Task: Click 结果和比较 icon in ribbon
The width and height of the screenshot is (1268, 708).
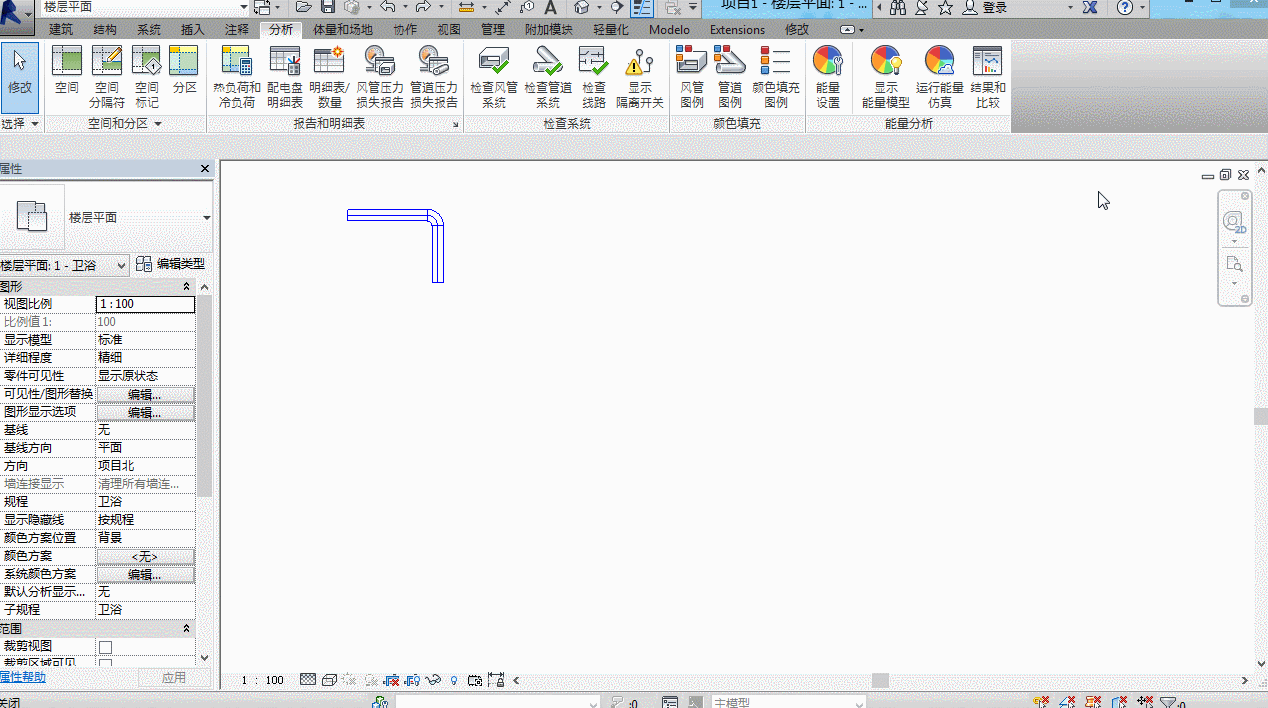Action: point(988,76)
